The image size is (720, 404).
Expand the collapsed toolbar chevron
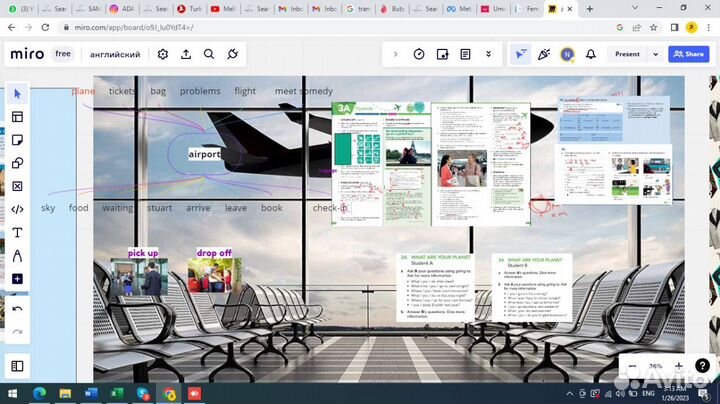click(395, 54)
